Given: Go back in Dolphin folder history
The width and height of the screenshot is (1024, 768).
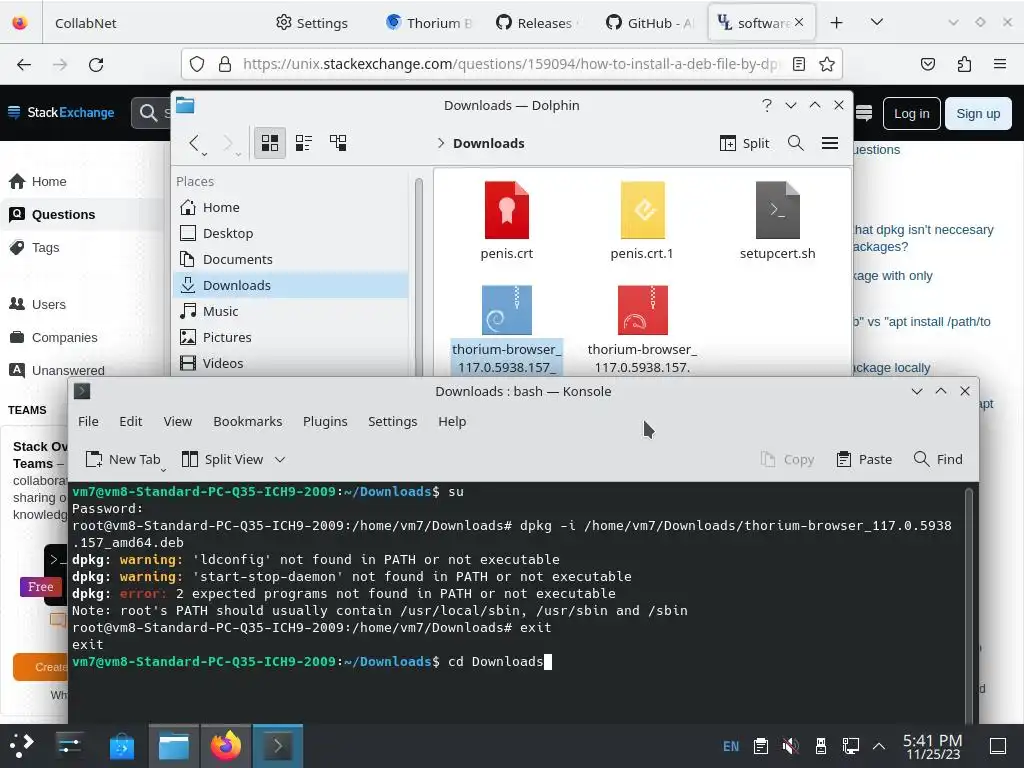Looking at the screenshot, I should pyautogui.click(x=194, y=143).
